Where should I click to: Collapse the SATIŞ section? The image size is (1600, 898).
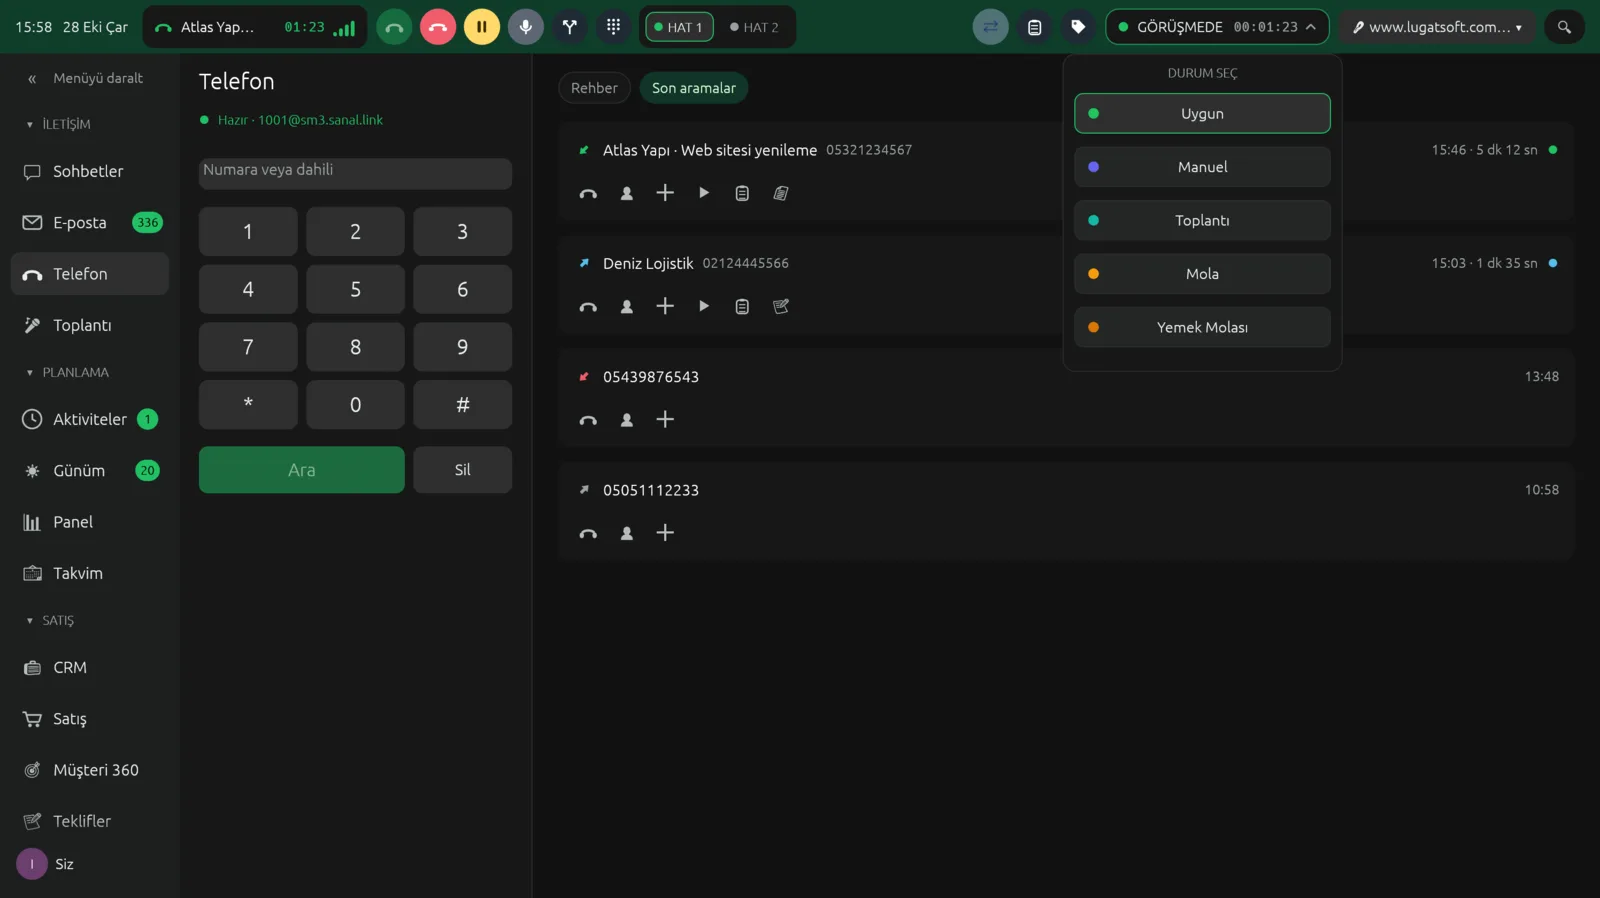coord(50,620)
